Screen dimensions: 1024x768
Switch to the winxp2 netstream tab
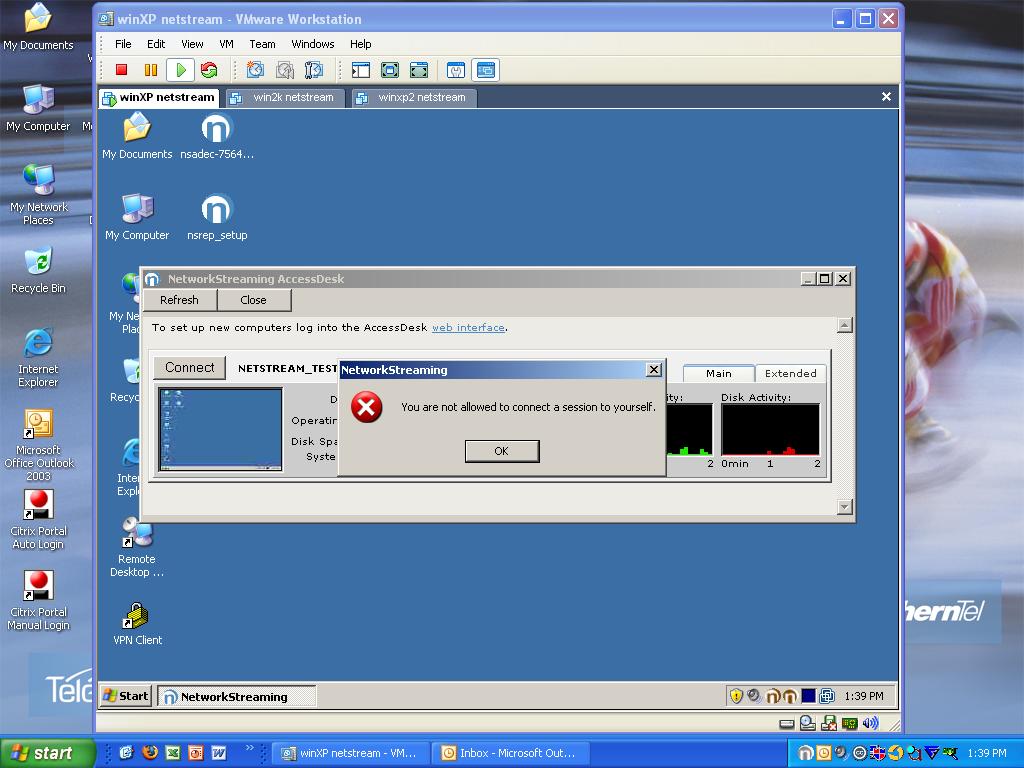(x=414, y=98)
